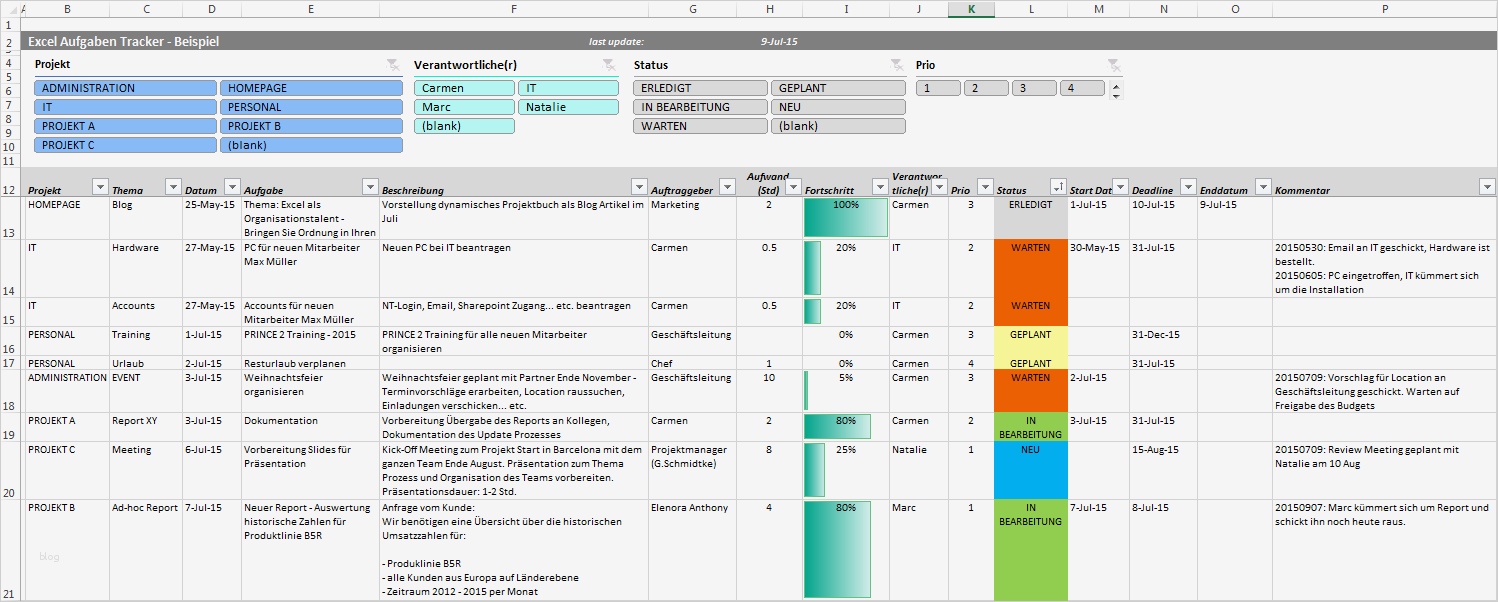Toggle the Prio 4 slicer button

click(x=1081, y=88)
